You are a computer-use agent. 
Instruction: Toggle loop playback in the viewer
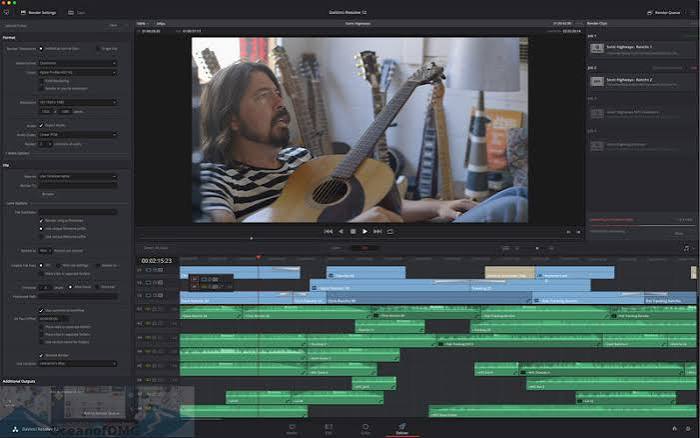pyautogui.click(x=390, y=231)
